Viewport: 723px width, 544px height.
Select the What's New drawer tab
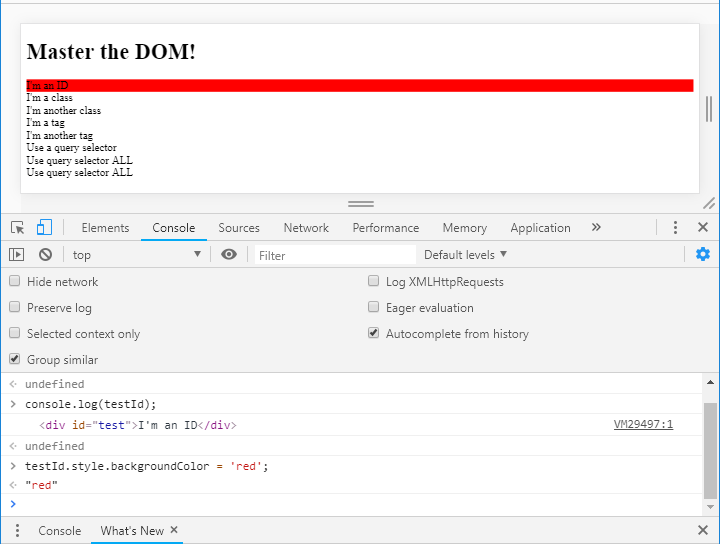(132, 531)
